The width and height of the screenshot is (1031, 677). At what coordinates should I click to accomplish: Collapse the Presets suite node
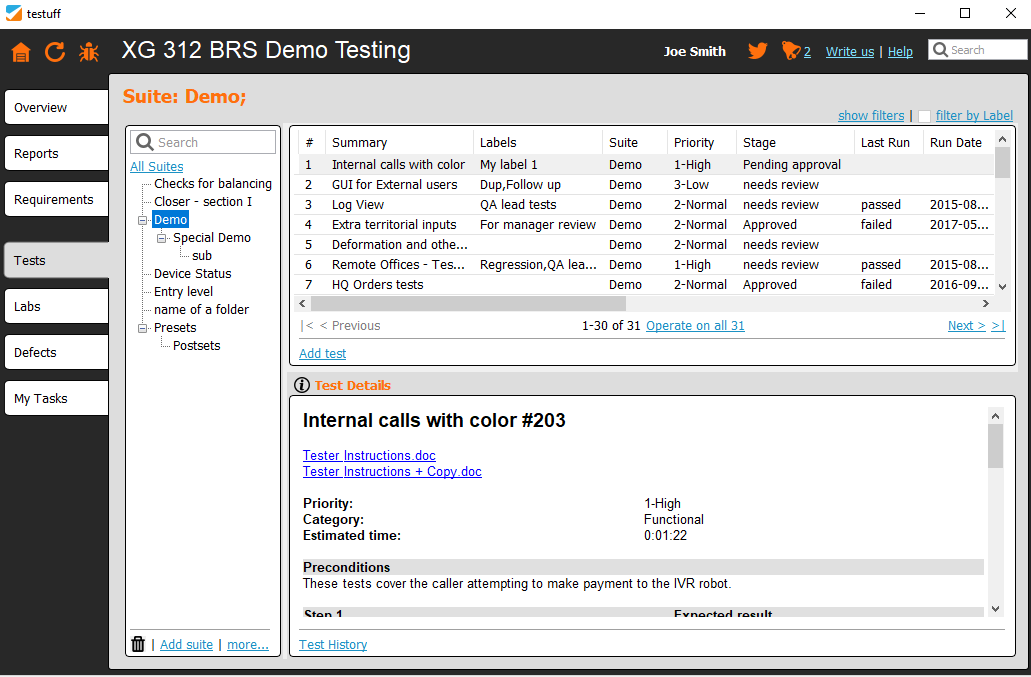coord(142,328)
